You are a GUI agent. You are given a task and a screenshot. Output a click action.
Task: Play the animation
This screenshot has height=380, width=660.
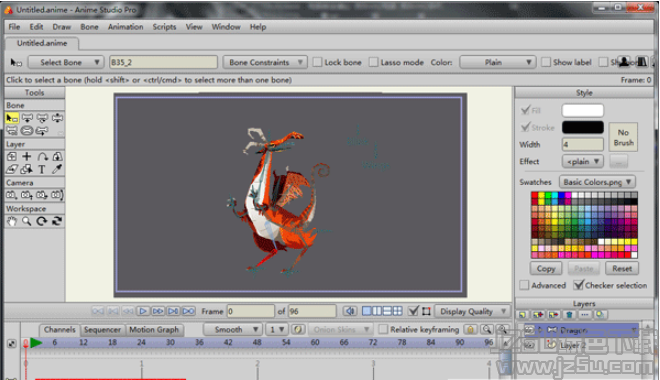[x=143, y=311]
